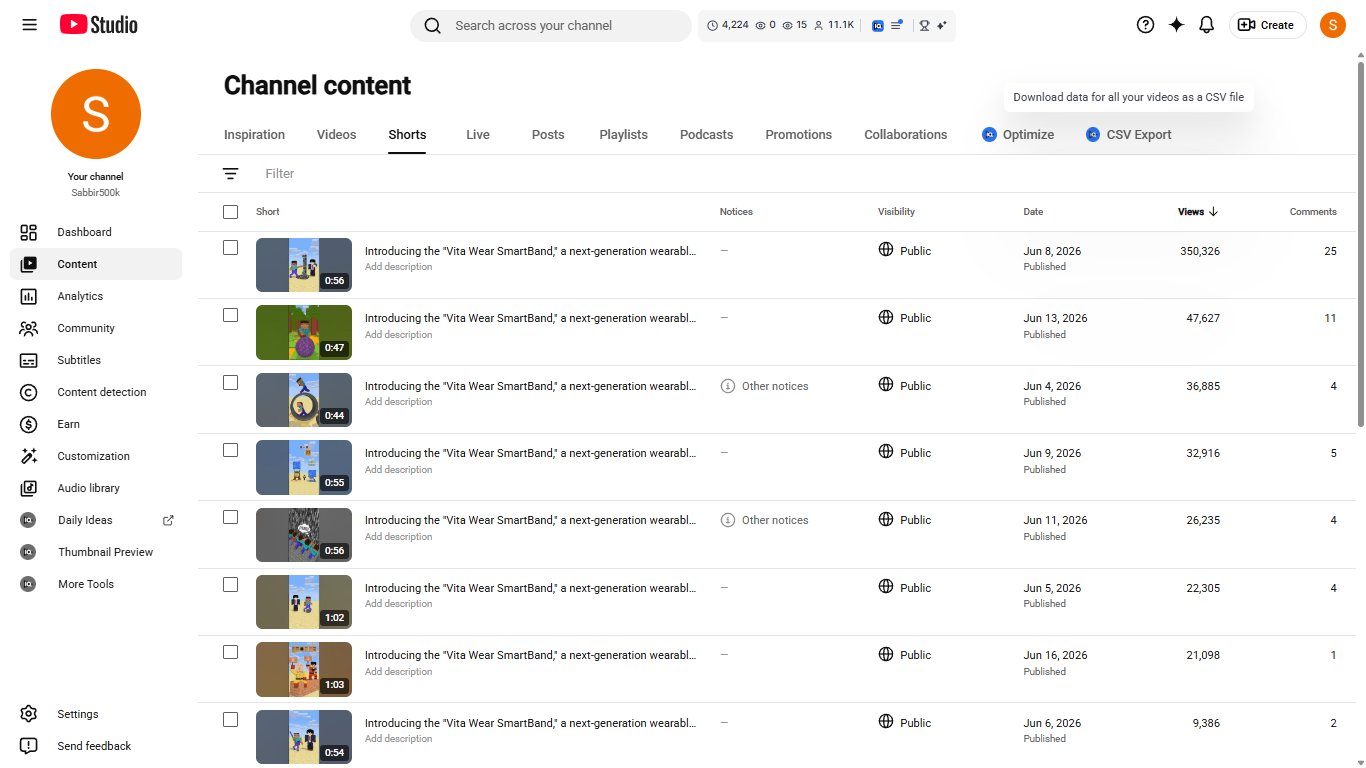
Task: Click the Optimize button
Action: click(x=1018, y=135)
